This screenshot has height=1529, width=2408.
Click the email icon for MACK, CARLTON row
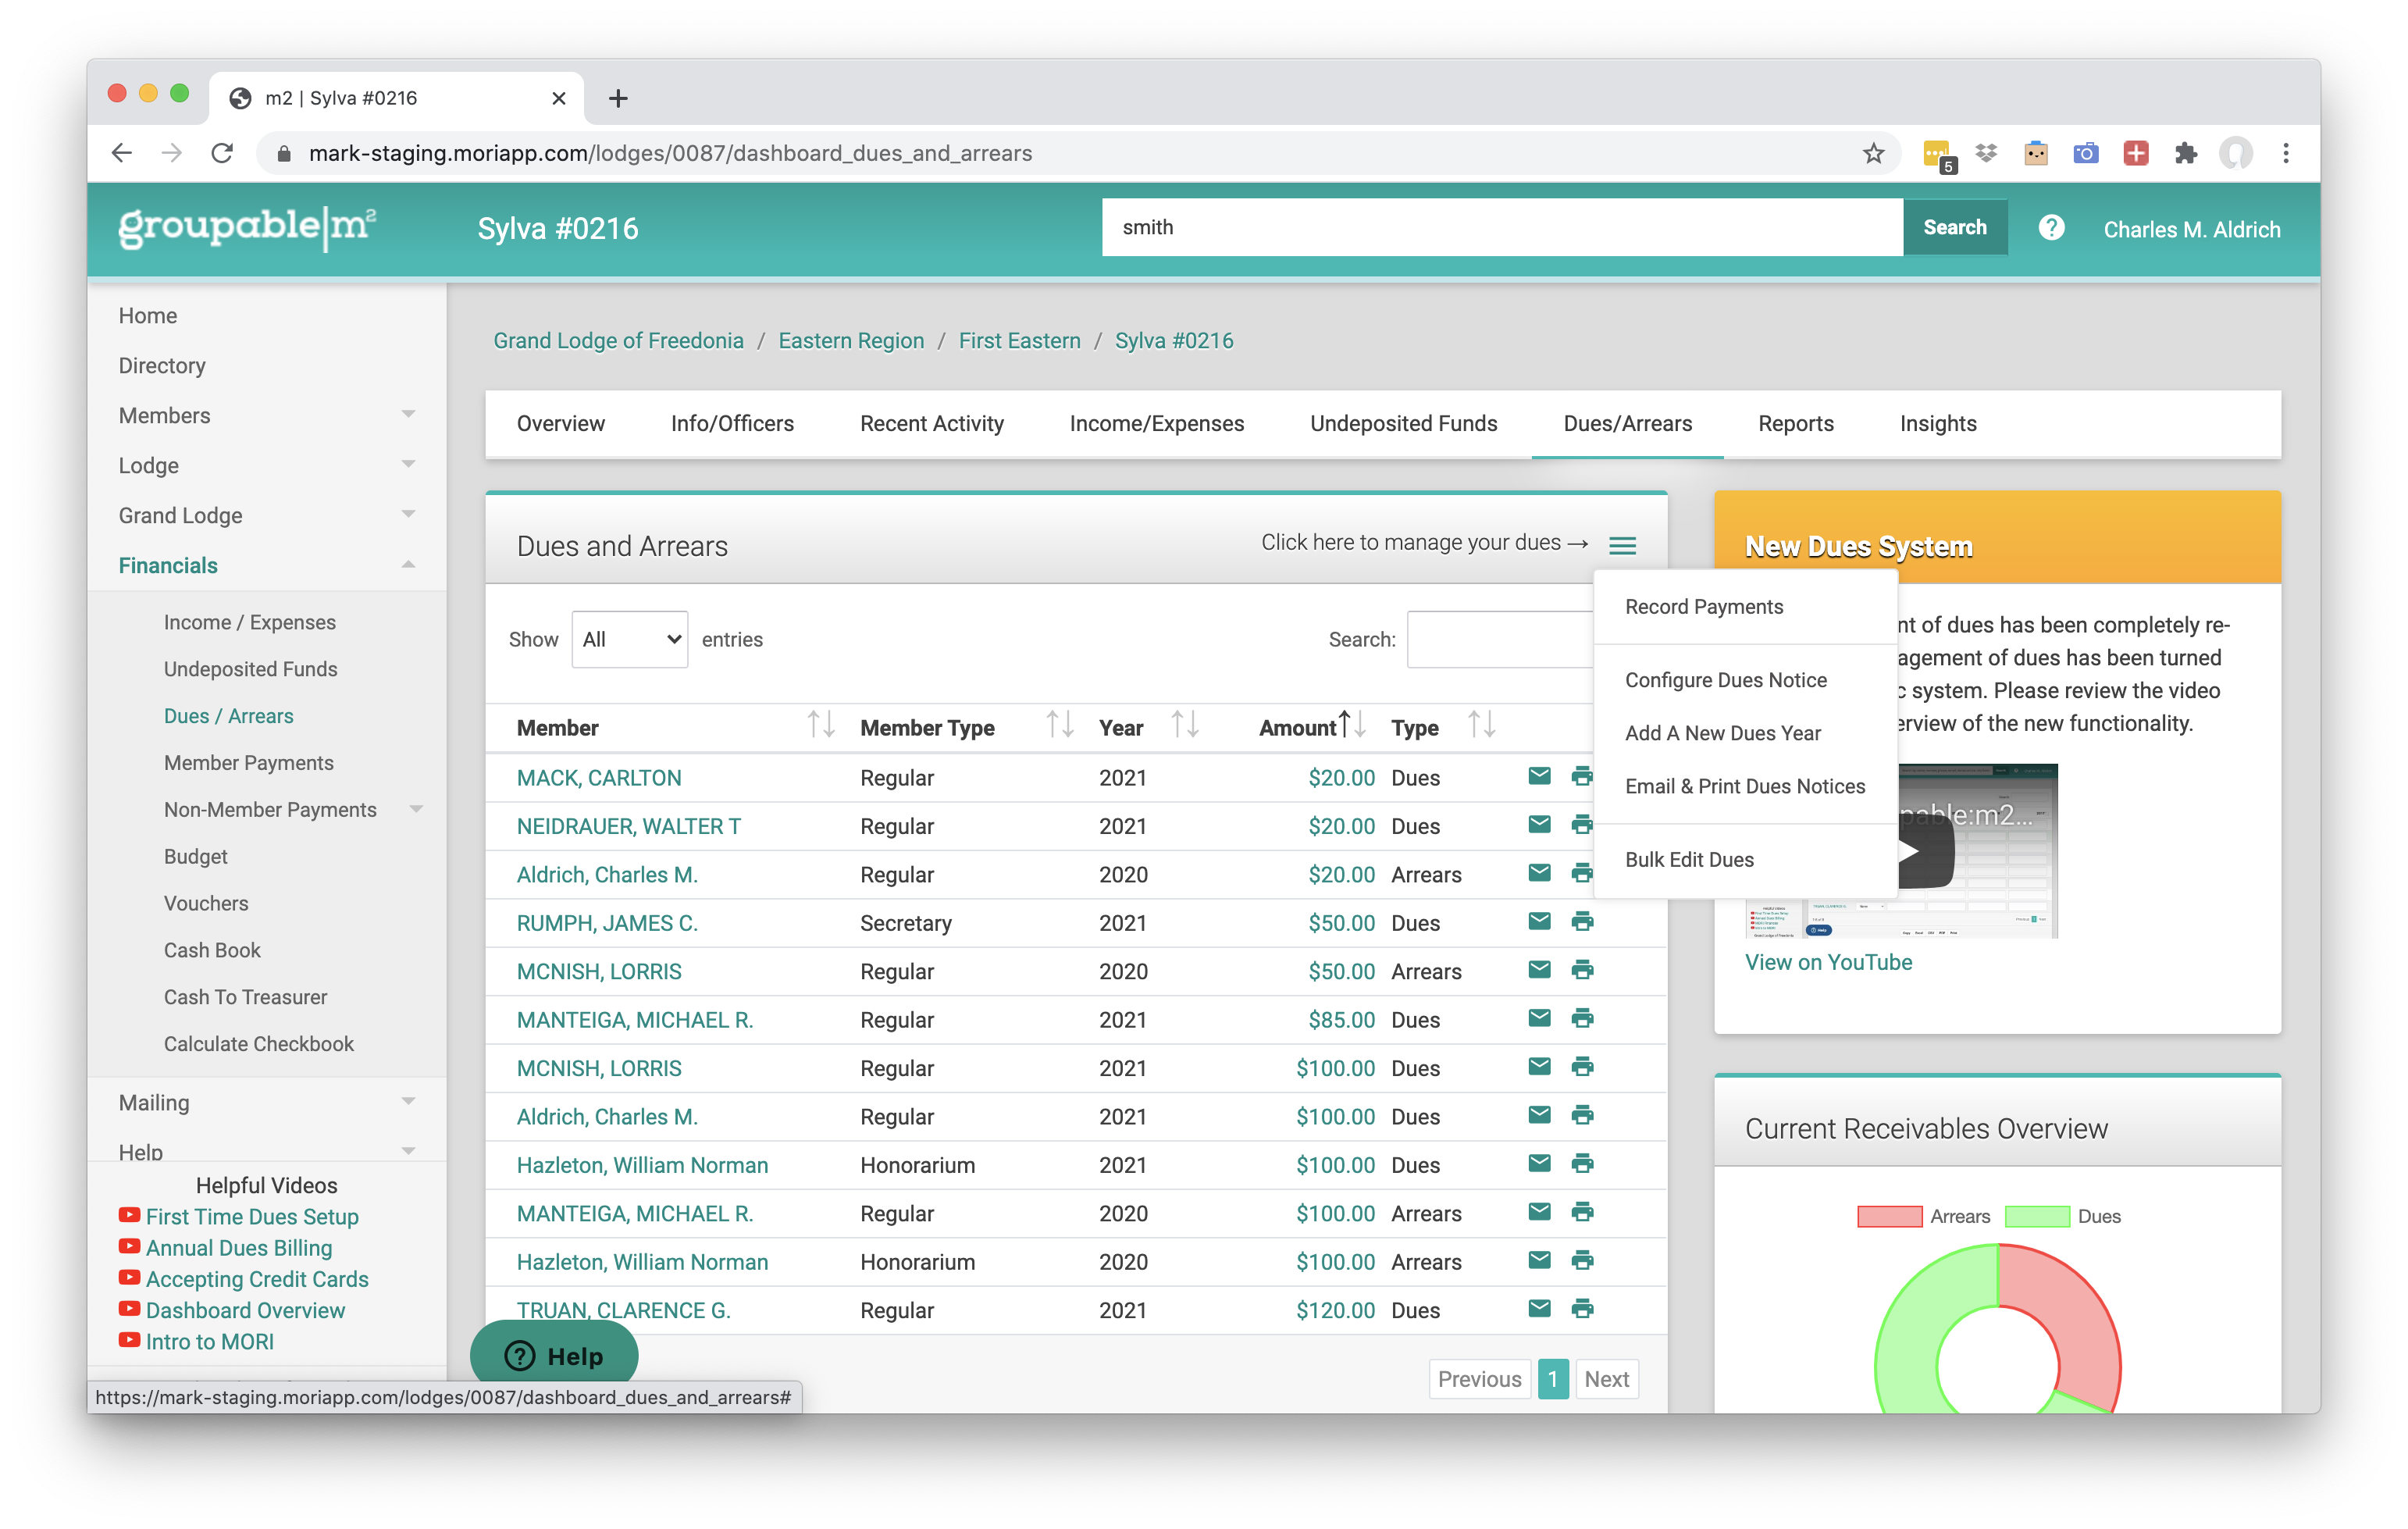pyautogui.click(x=1539, y=776)
